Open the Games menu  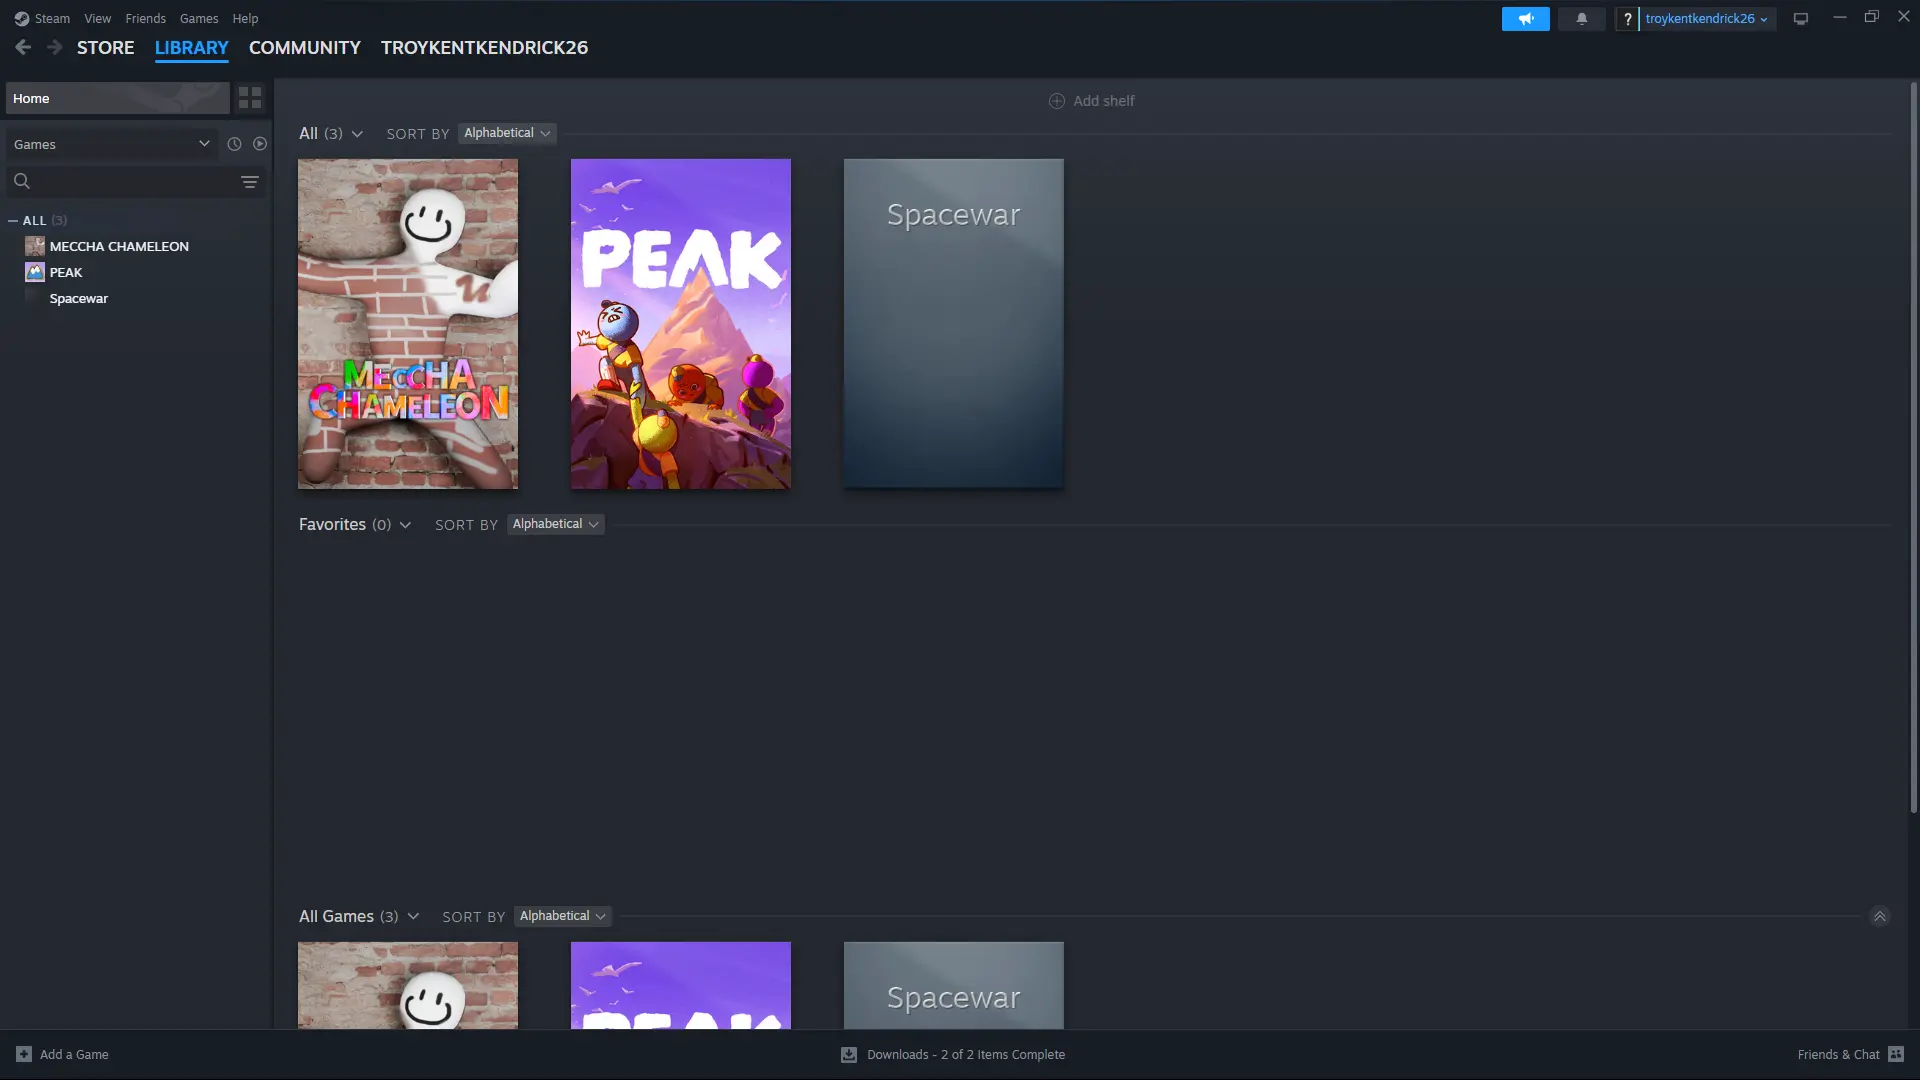(199, 19)
